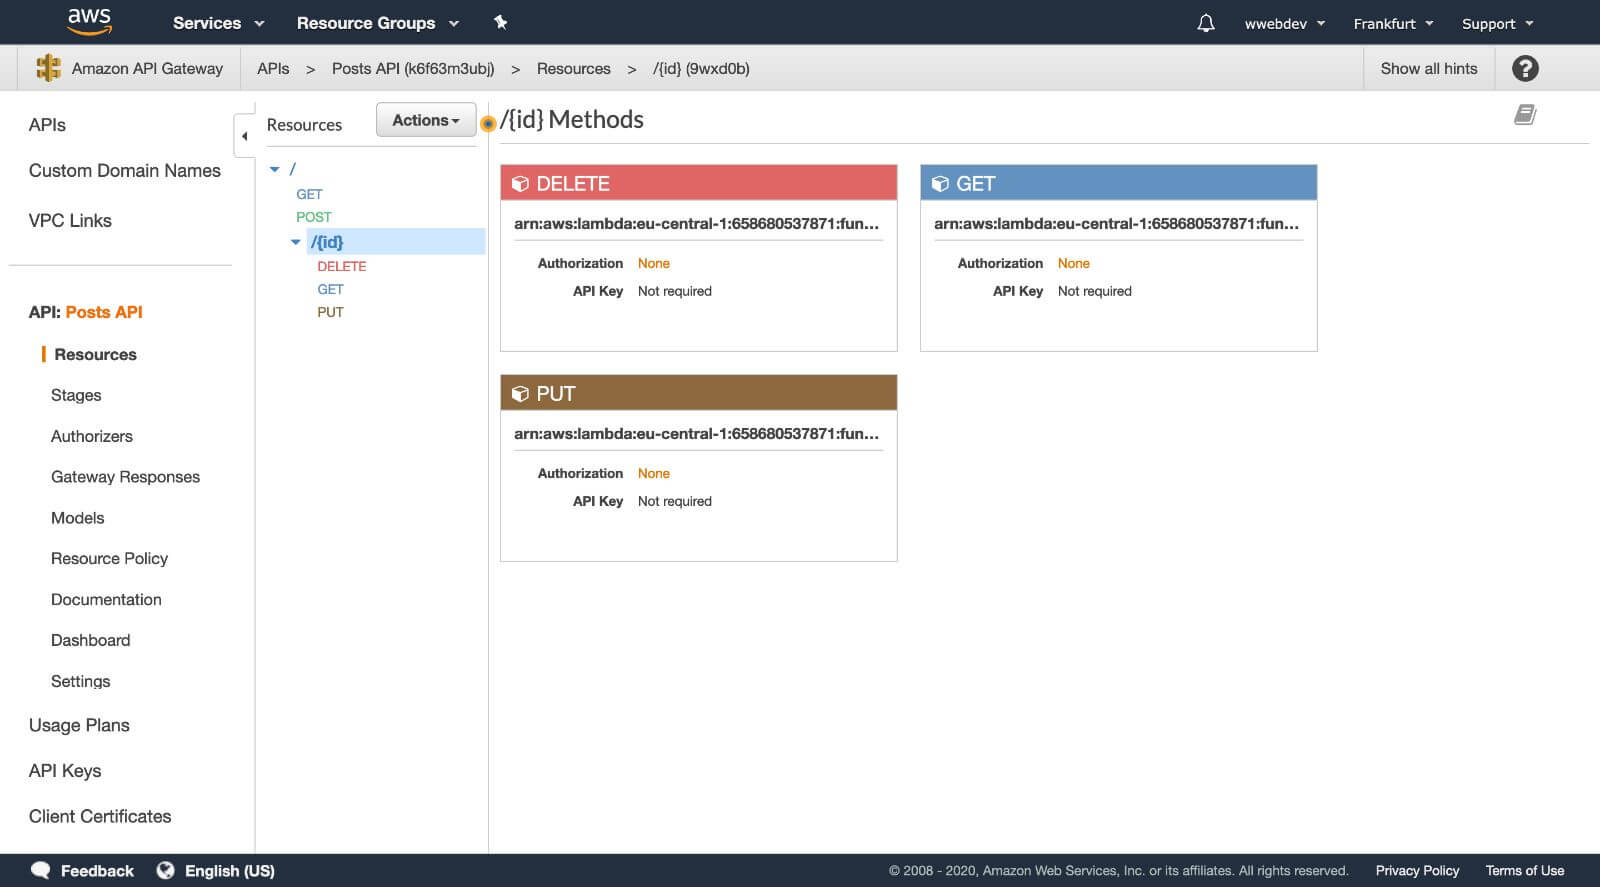
Task: Click the language globe icon
Action: 166,870
